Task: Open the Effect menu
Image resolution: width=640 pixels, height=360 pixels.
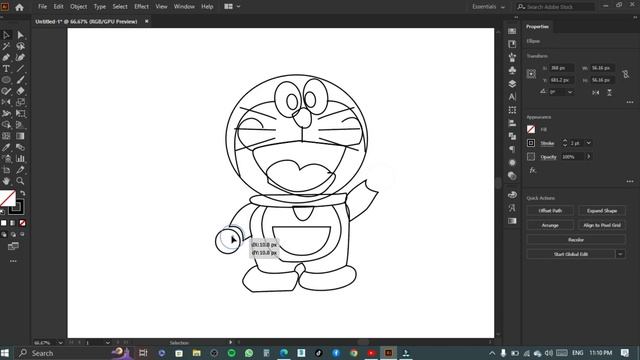Action: [141, 7]
